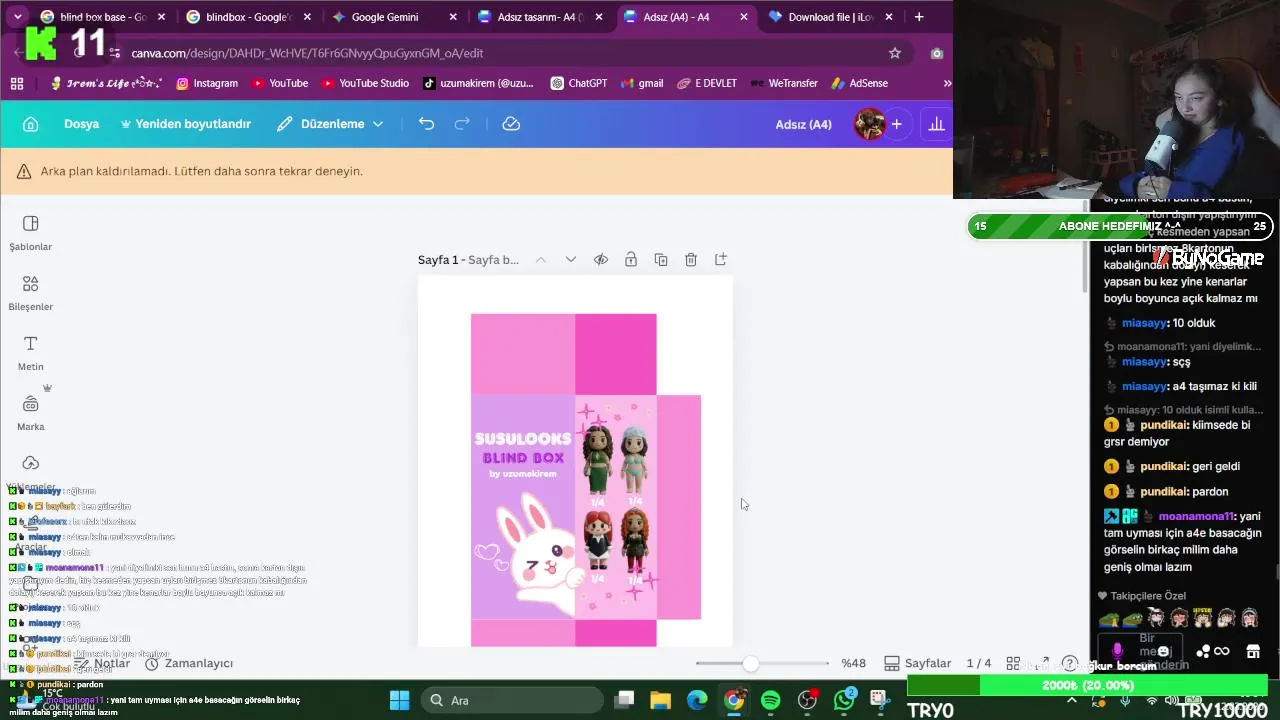Open the Sayfalar pages view
This screenshot has width=1280, height=720.
click(918, 664)
